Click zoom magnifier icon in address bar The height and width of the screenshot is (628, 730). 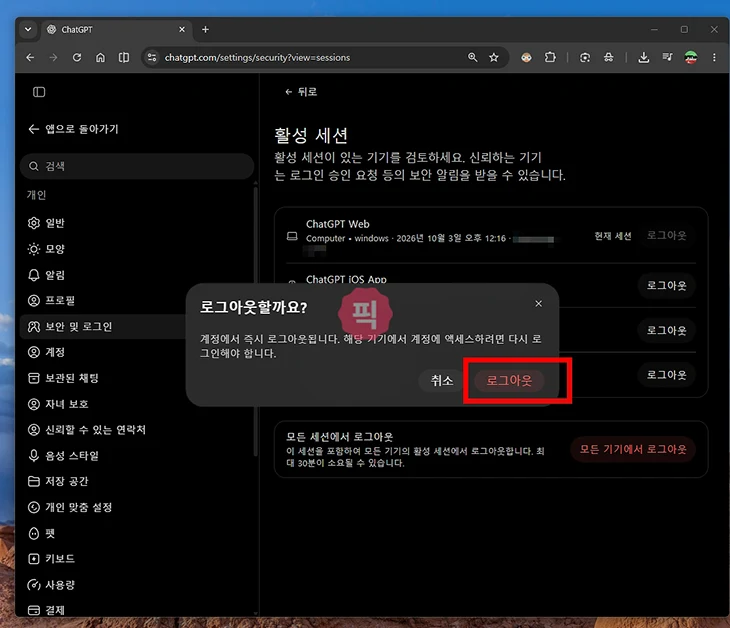click(473, 57)
